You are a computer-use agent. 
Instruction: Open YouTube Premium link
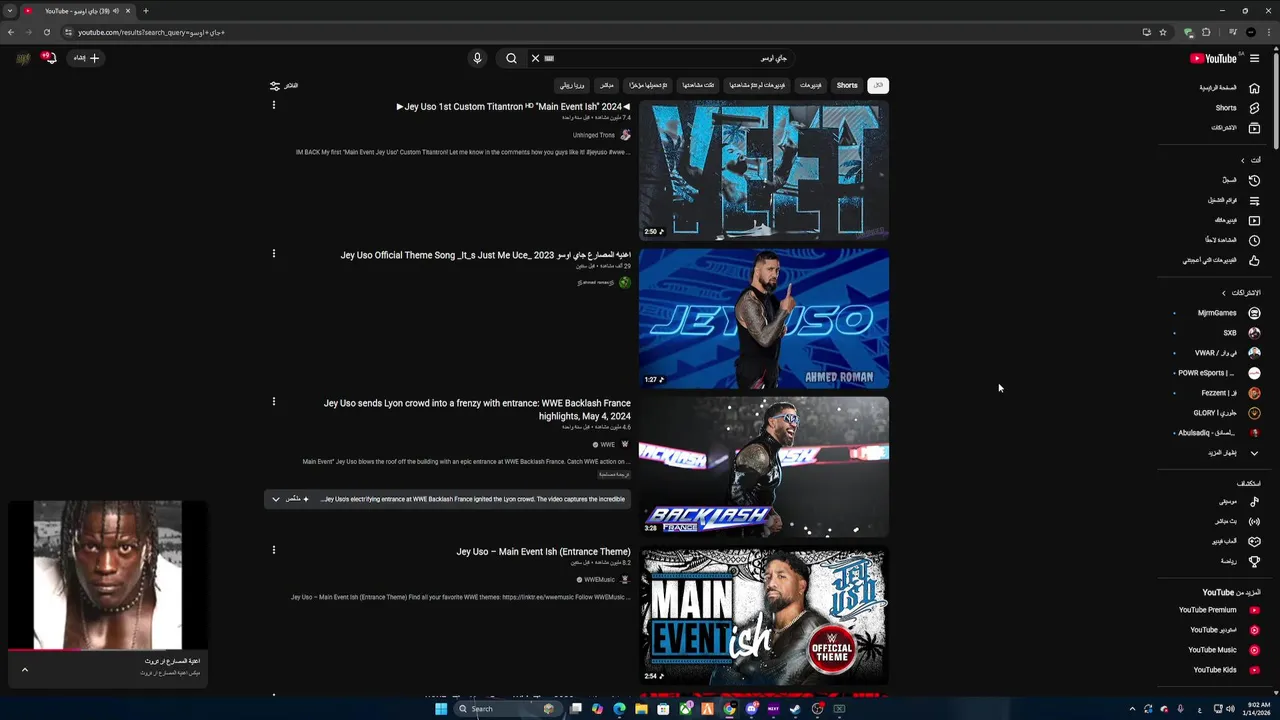1217,610
